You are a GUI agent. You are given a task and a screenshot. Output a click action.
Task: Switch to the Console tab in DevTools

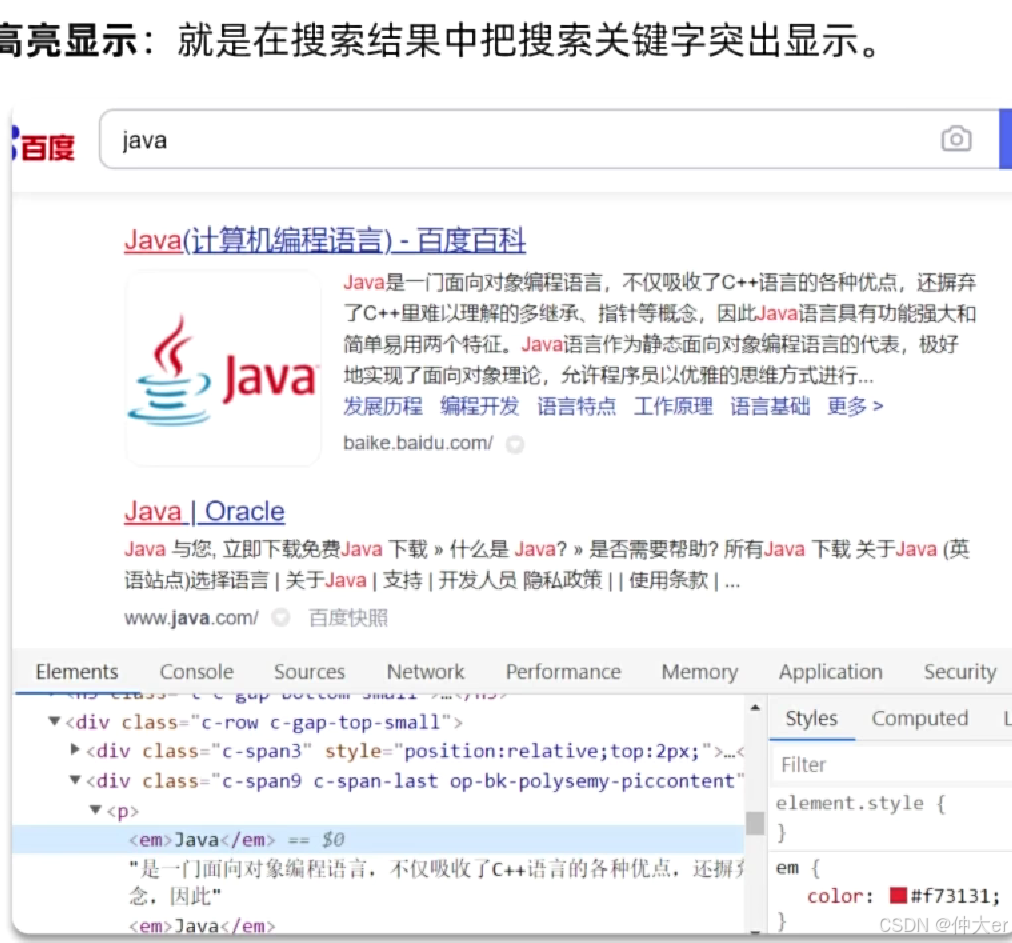pyautogui.click(x=196, y=671)
